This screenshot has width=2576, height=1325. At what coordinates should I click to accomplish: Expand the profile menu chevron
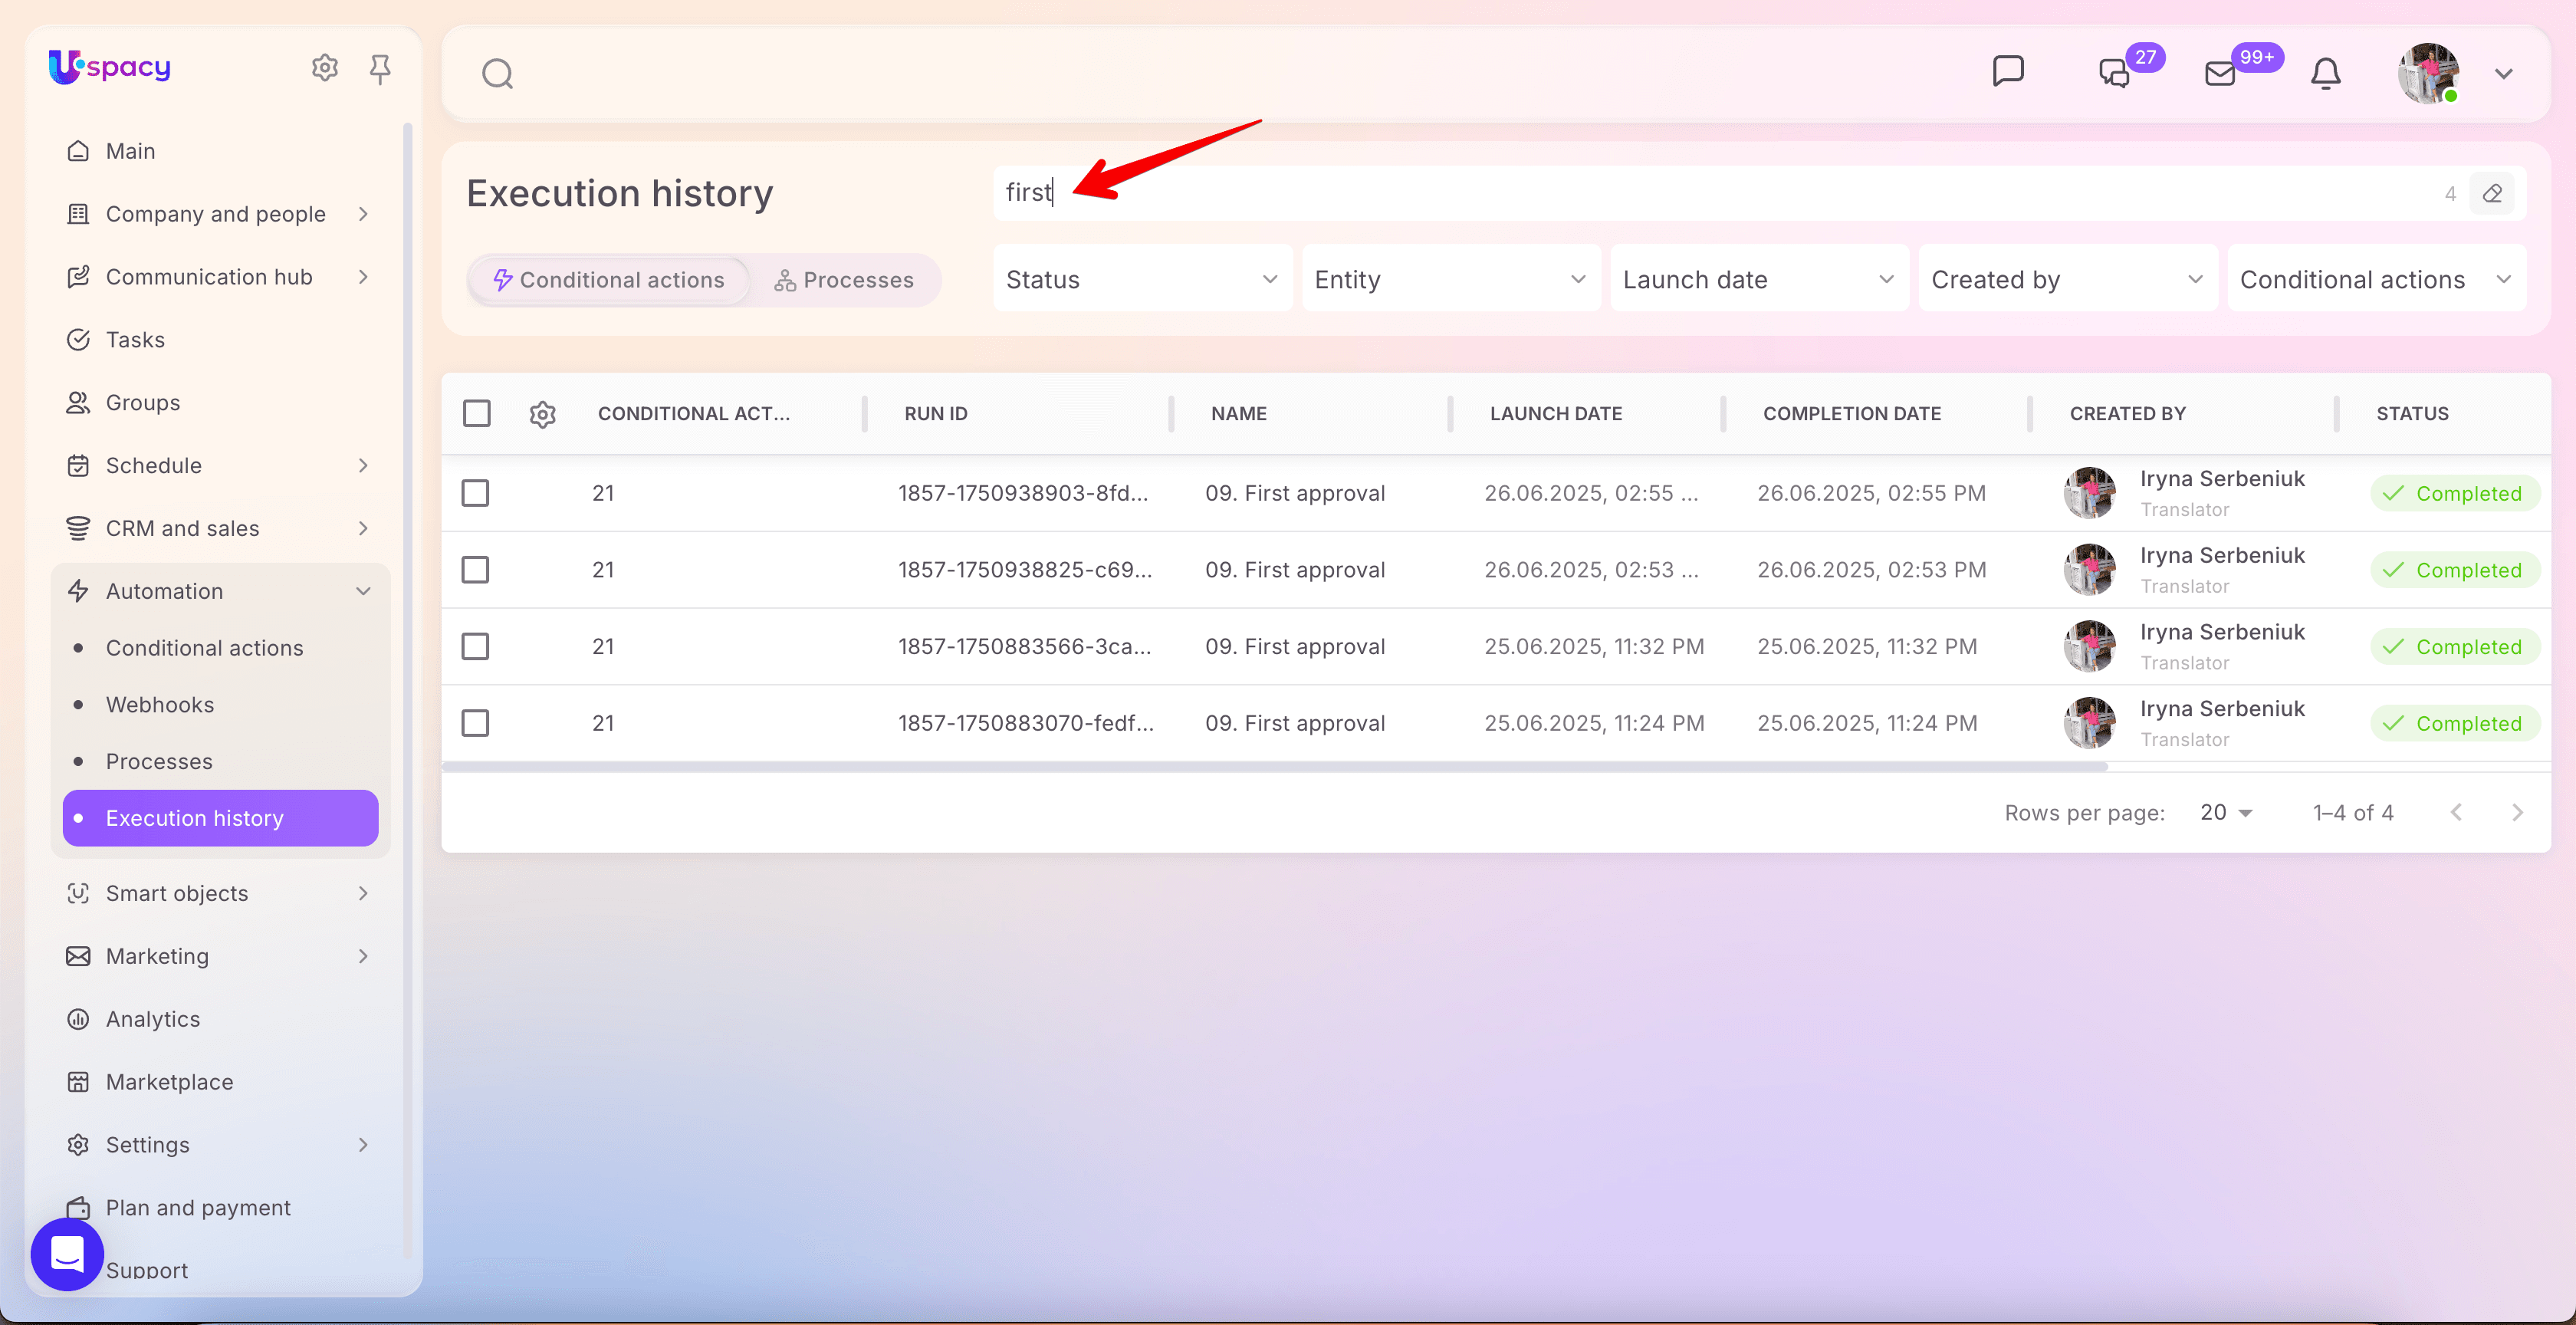click(x=2503, y=74)
